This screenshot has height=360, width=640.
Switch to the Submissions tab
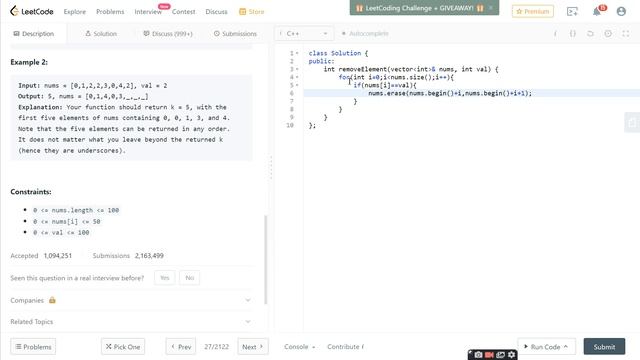click(x=235, y=33)
